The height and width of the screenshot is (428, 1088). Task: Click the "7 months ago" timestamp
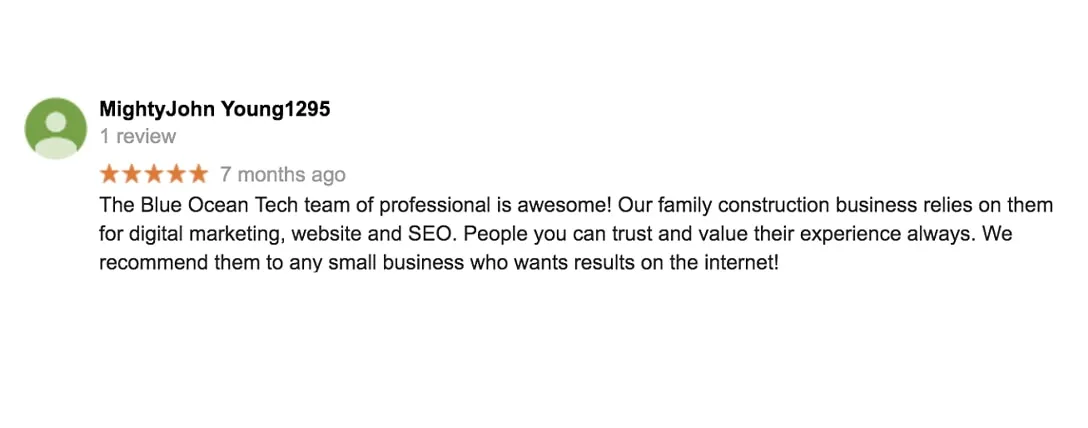tap(282, 175)
